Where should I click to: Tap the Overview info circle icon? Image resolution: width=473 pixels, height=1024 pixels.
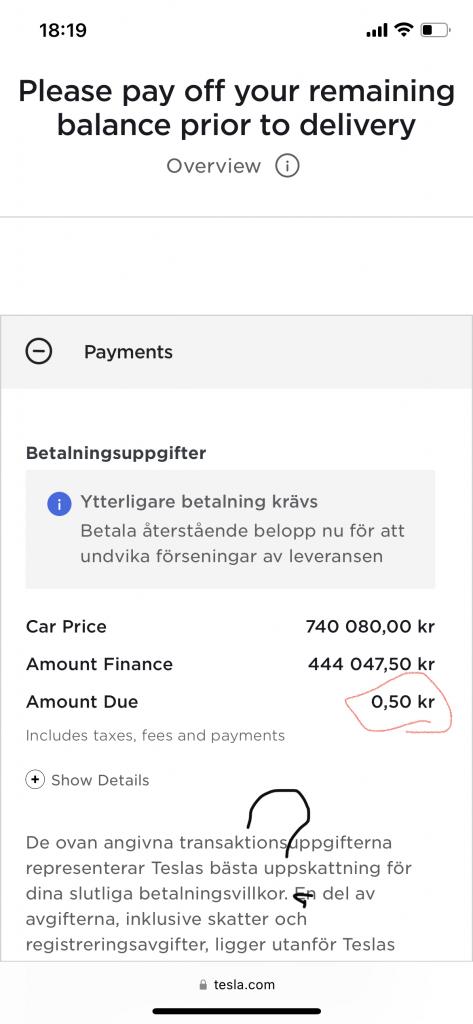point(287,166)
